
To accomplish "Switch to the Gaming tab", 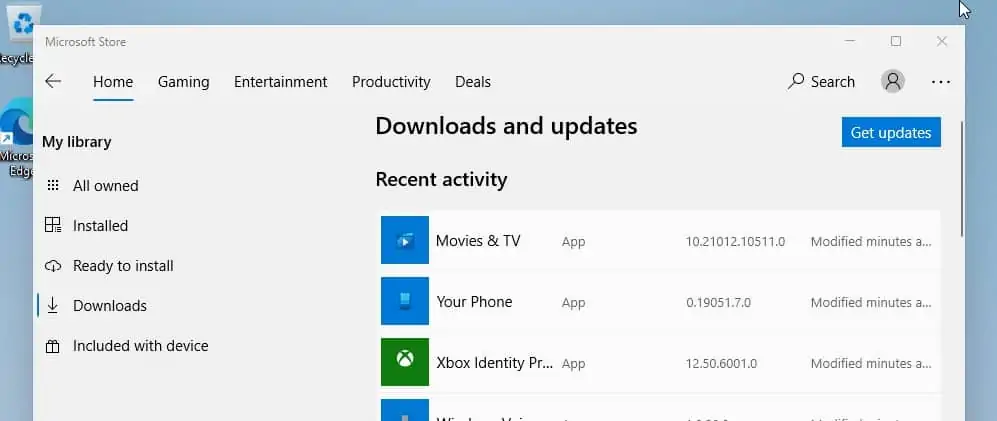I will click(183, 82).
